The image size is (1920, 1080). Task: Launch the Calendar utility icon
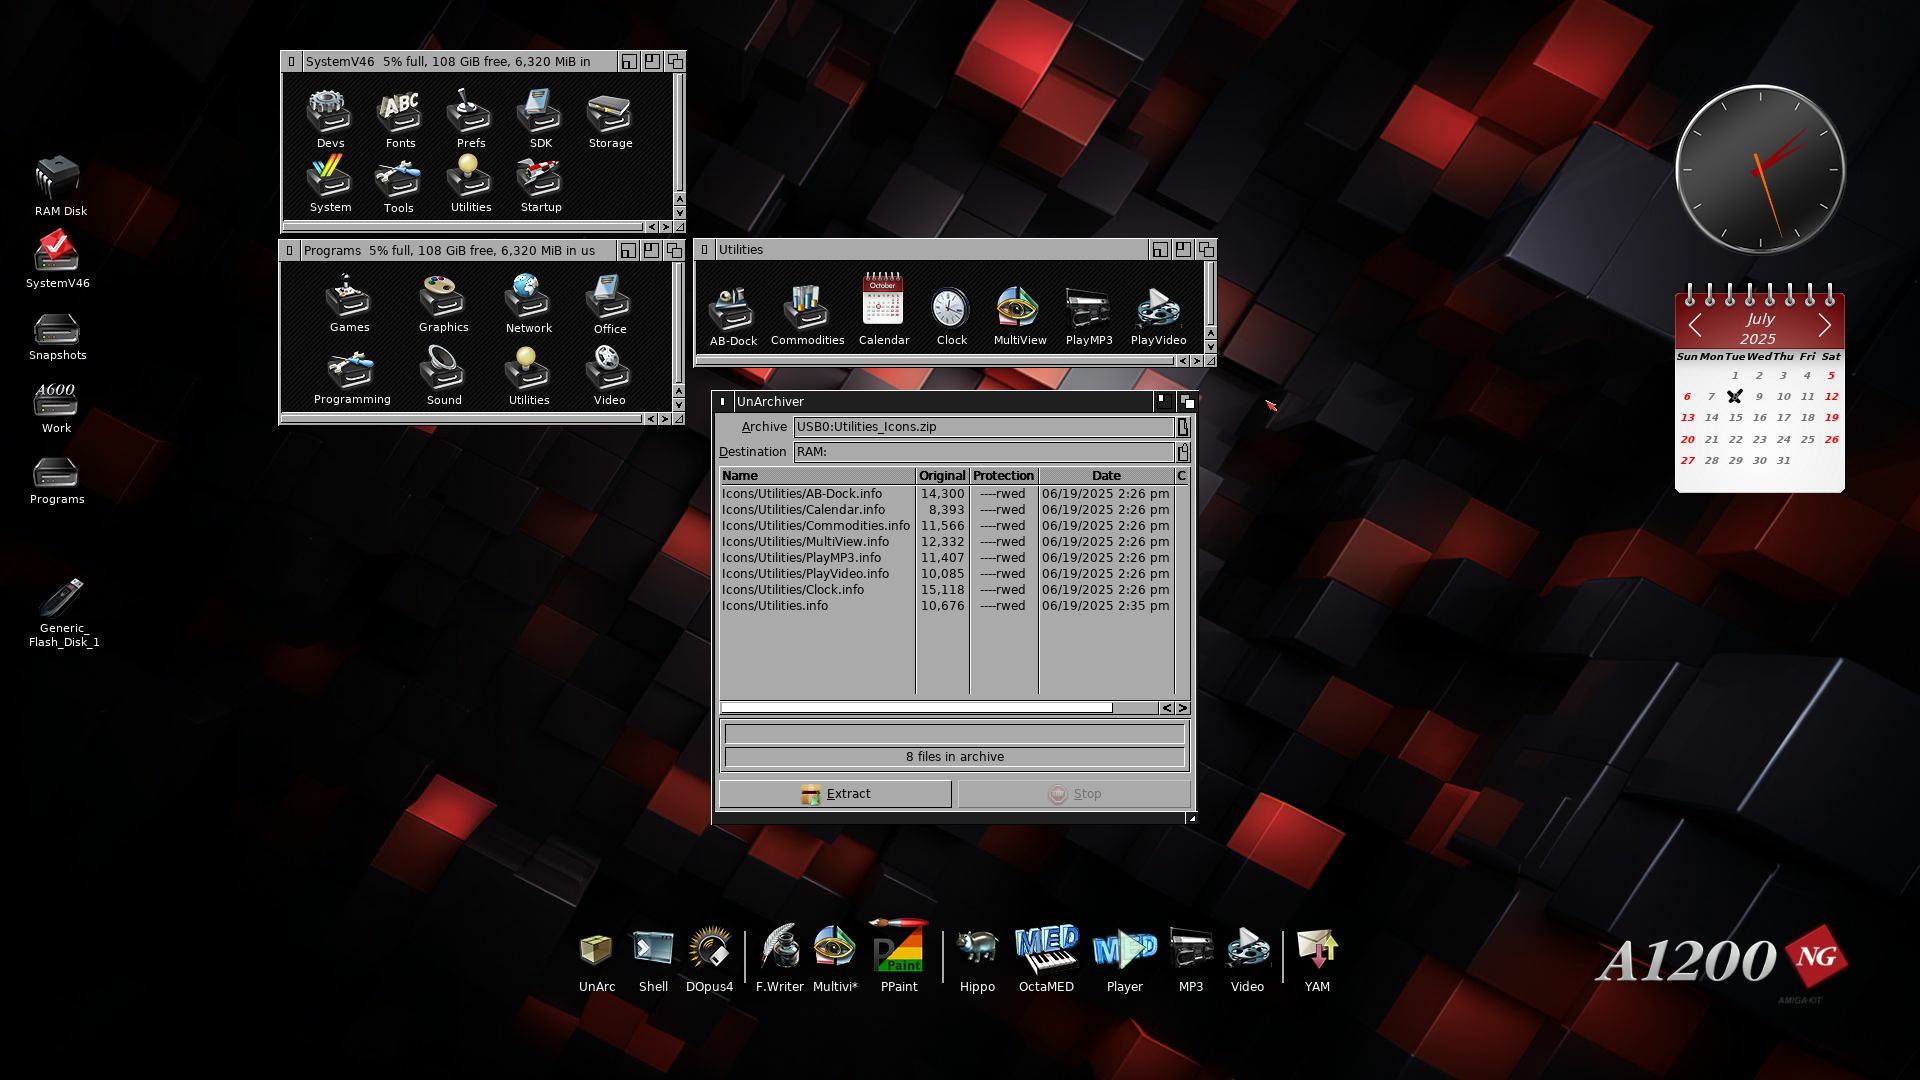pyautogui.click(x=883, y=300)
